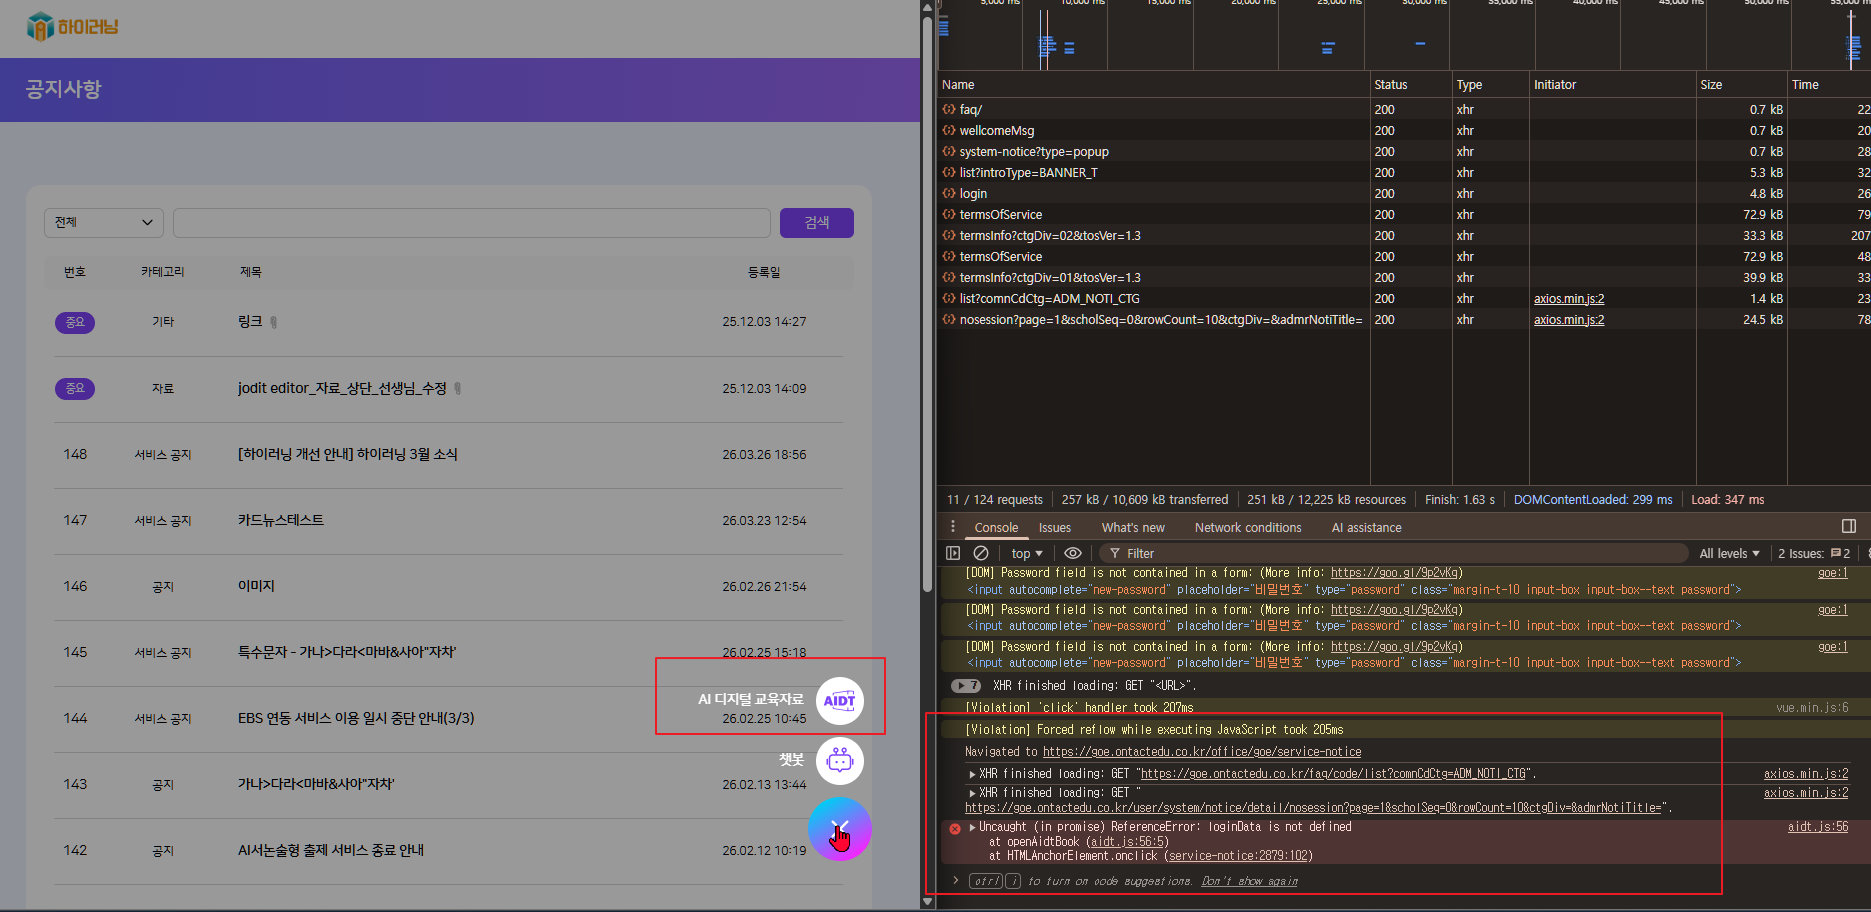The height and width of the screenshot is (912, 1871).
Task: Open the All levels log filter dropdown
Action: [1729, 553]
